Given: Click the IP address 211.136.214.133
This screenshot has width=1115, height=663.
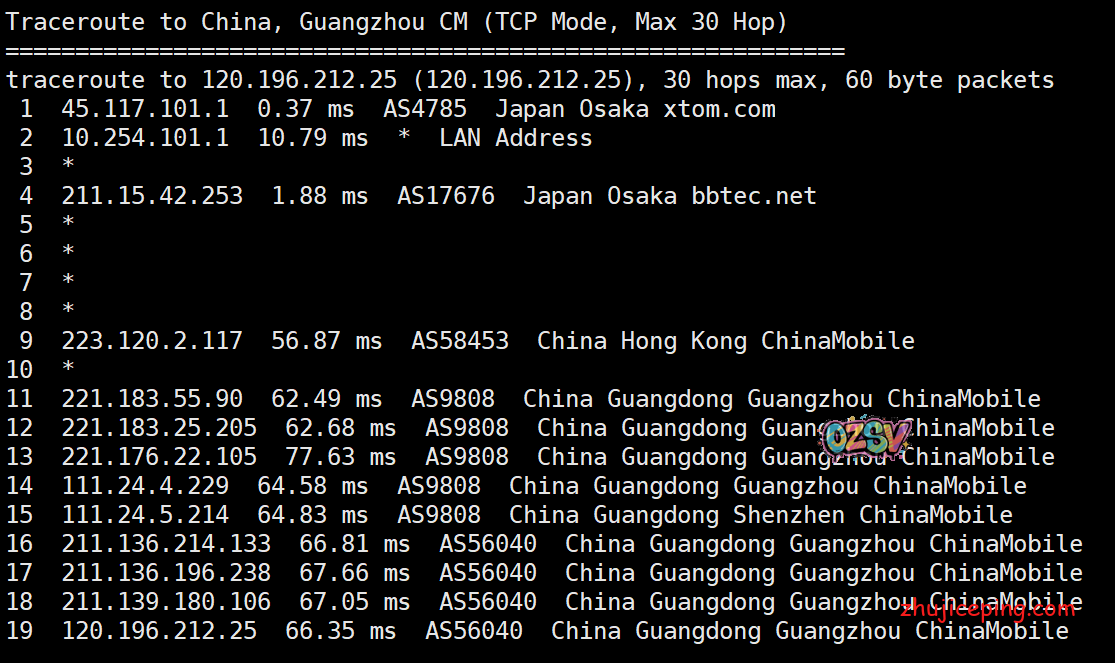Looking at the screenshot, I should coord(166,544).
